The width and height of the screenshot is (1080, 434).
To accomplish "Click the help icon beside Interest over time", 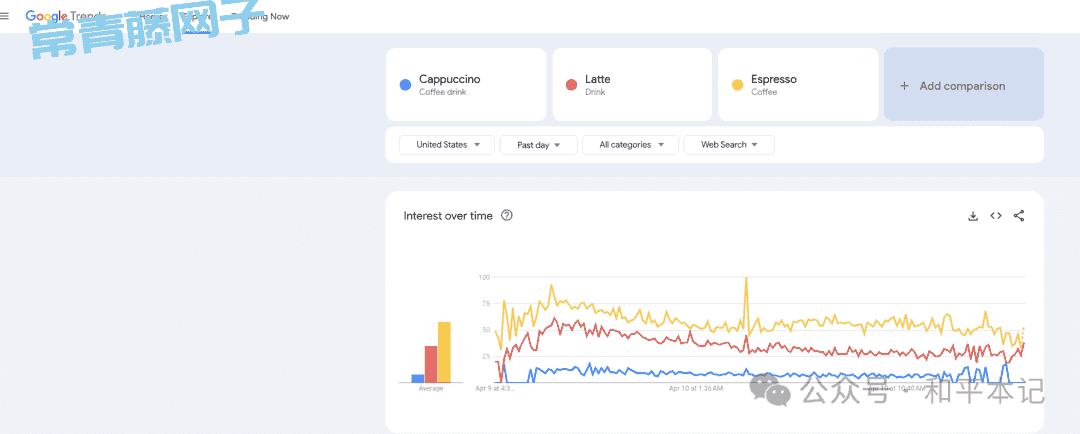I will [x=507, y=216].
